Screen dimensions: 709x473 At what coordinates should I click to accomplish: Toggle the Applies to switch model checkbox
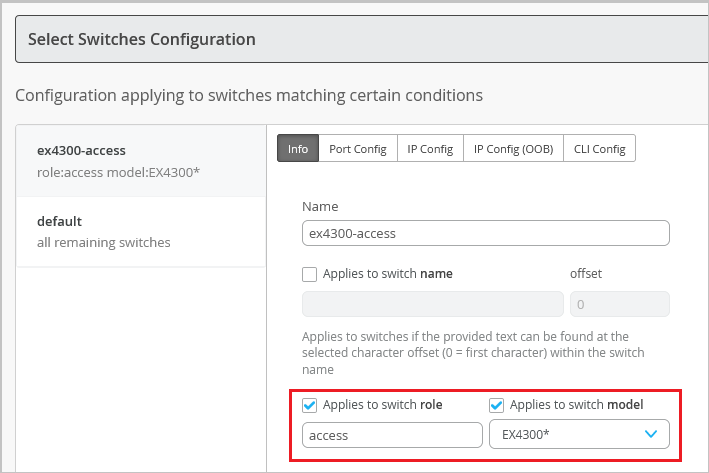497,405
